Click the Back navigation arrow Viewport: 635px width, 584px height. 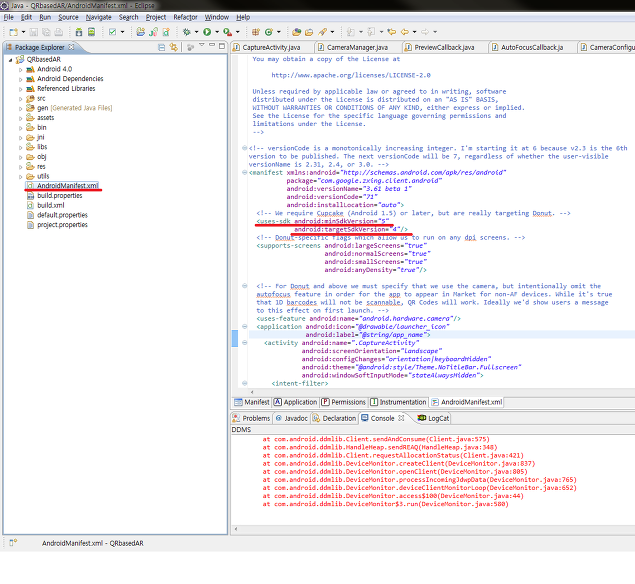coord(405,32)
